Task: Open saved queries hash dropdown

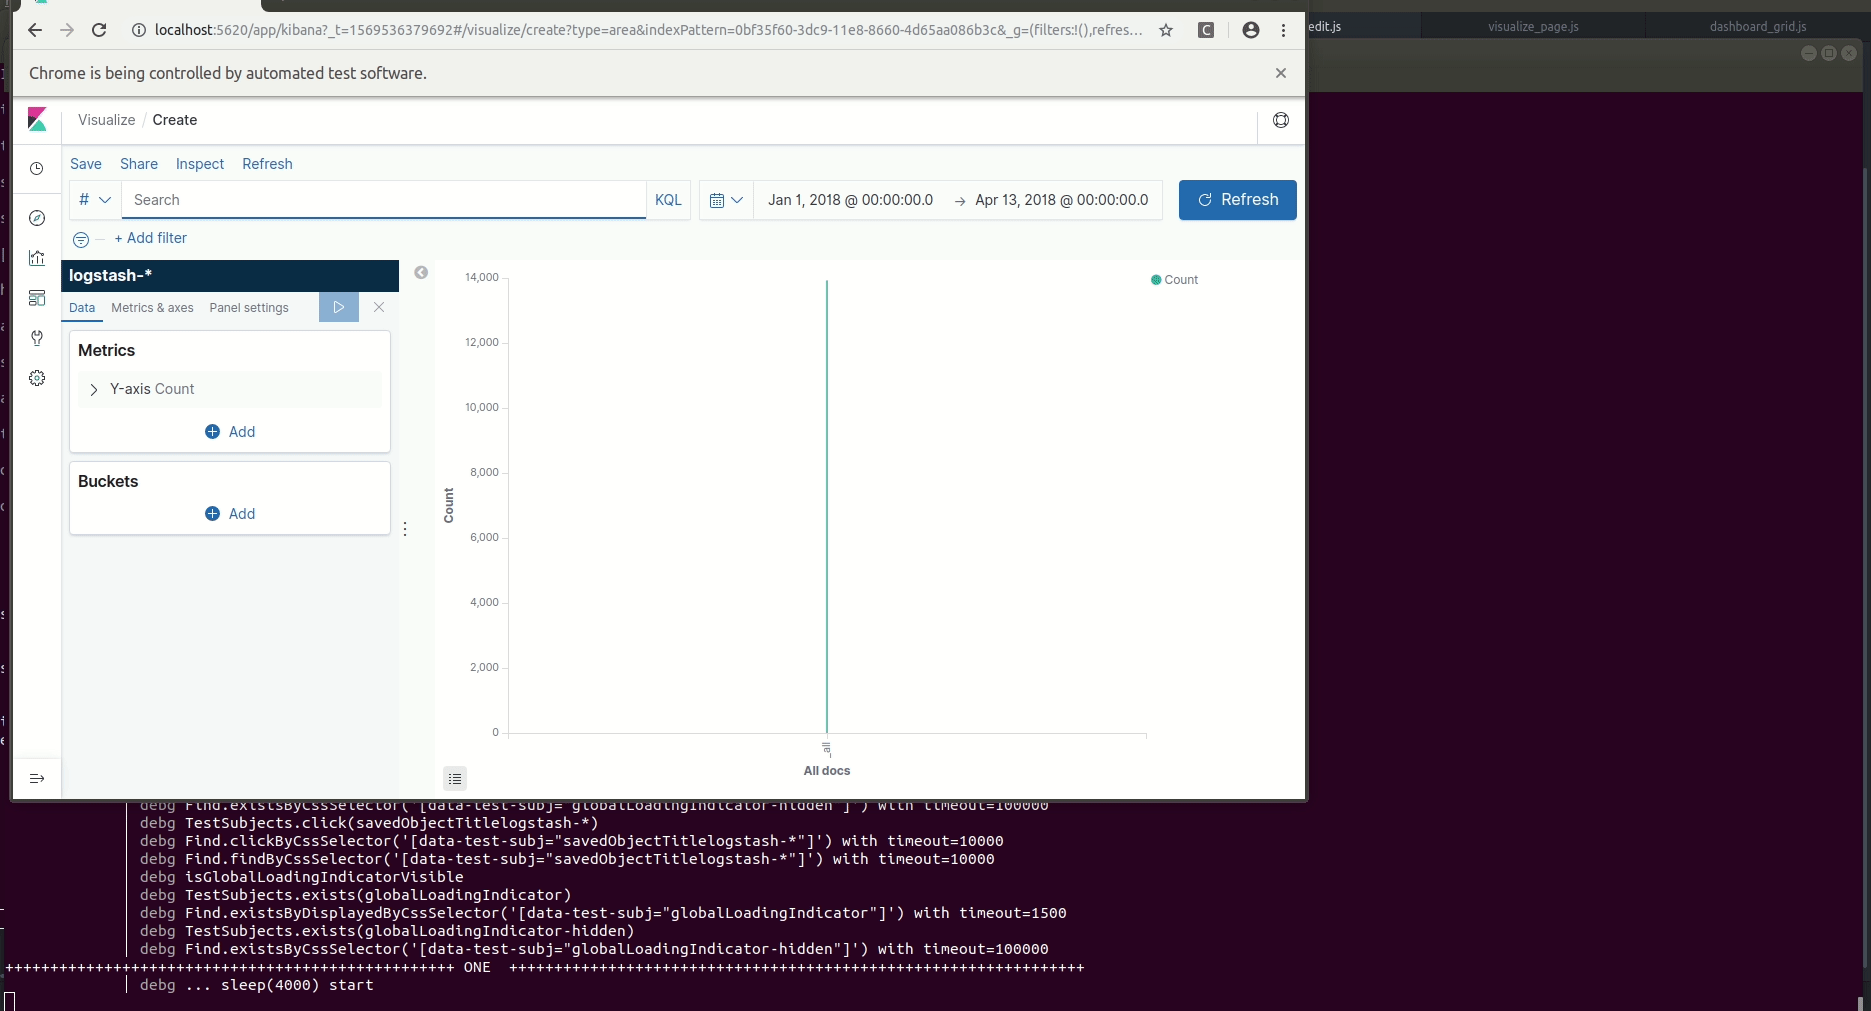Action: (95, 200)
